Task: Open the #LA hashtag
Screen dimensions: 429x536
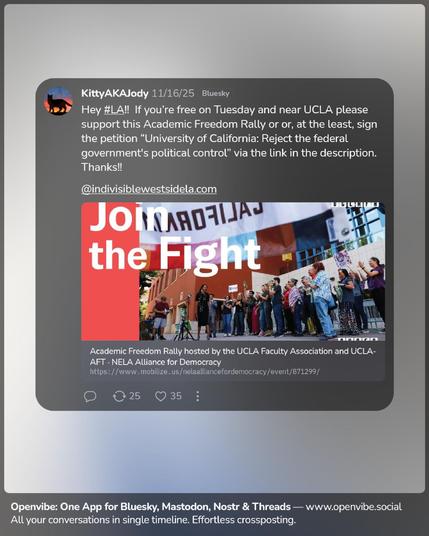Action: (x=114, y=110)
